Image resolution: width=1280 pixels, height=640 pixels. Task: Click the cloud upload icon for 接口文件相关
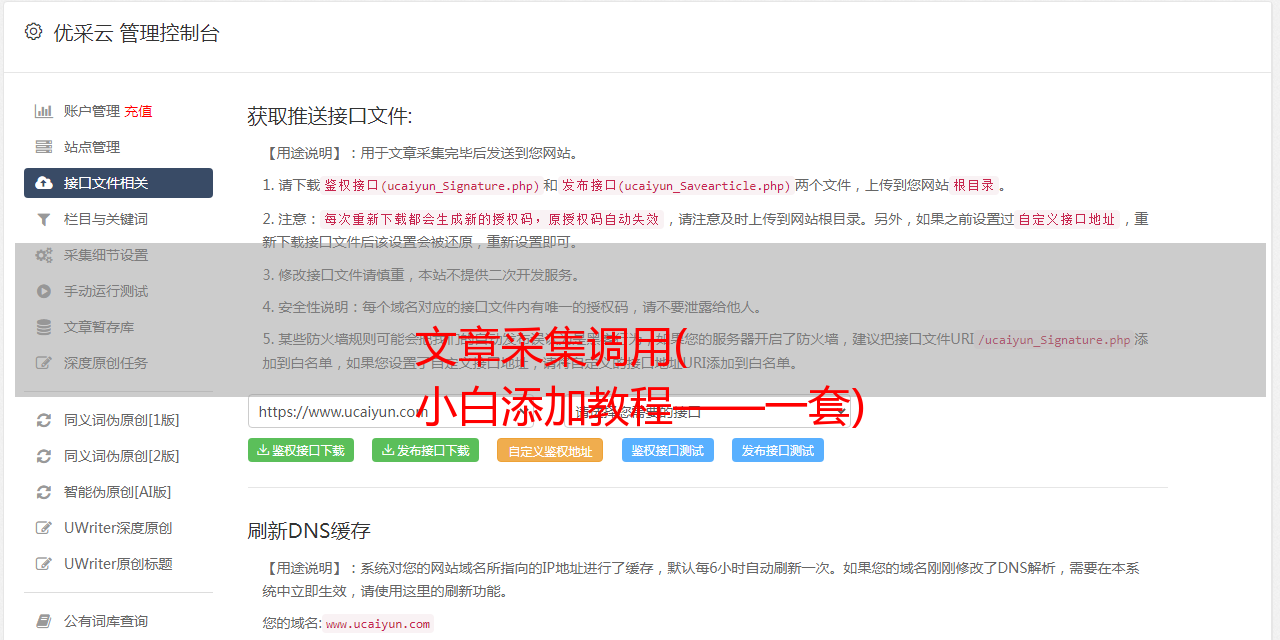pos(44,183)
